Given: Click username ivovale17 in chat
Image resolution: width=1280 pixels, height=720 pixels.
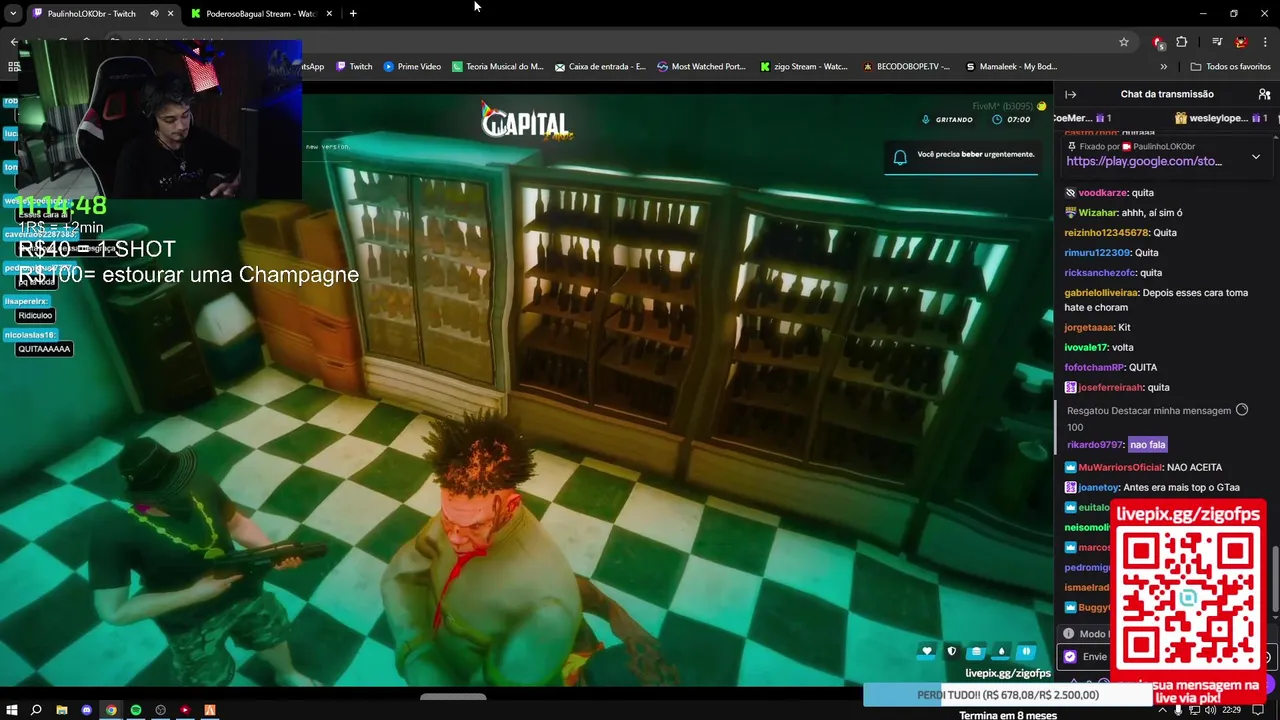Looking at the screenshot, I should (1086, 347).
